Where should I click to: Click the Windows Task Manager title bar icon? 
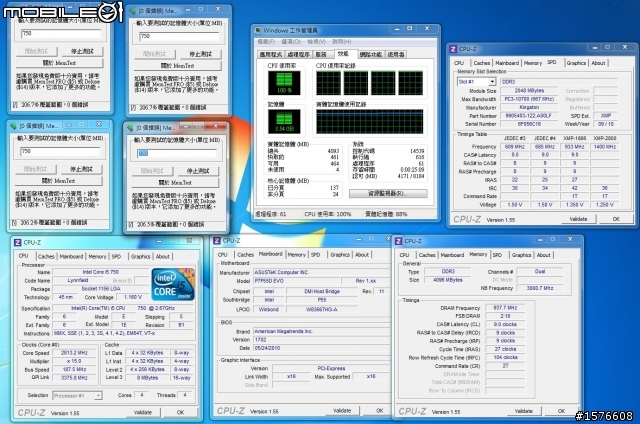258,30
